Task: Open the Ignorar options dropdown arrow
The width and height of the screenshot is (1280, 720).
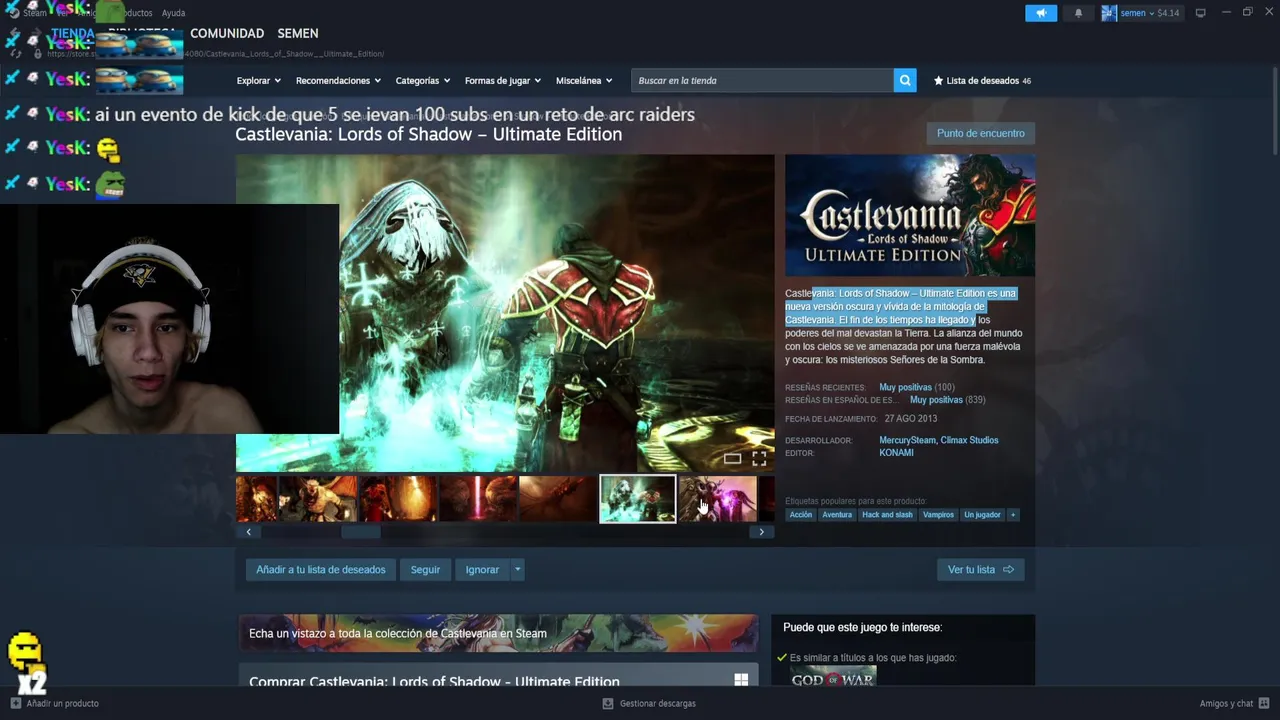Action: (517, 570)
